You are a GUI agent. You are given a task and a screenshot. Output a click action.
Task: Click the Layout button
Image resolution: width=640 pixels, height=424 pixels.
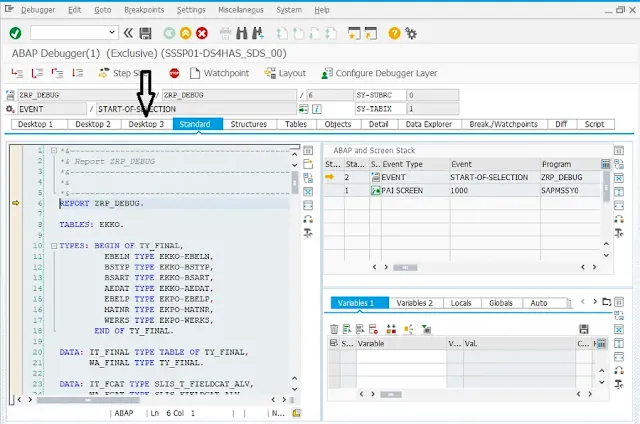point(285,73)
